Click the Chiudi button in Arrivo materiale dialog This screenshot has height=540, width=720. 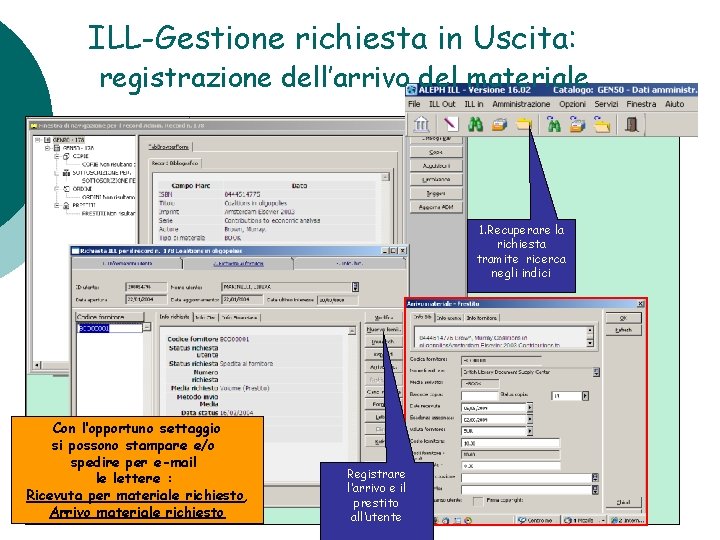(623, 502)
